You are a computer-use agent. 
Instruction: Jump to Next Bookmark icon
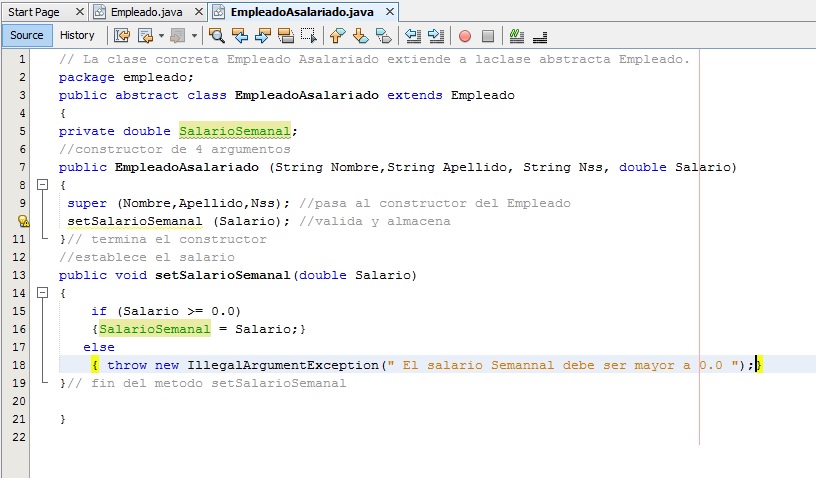(x=361, y=36)
